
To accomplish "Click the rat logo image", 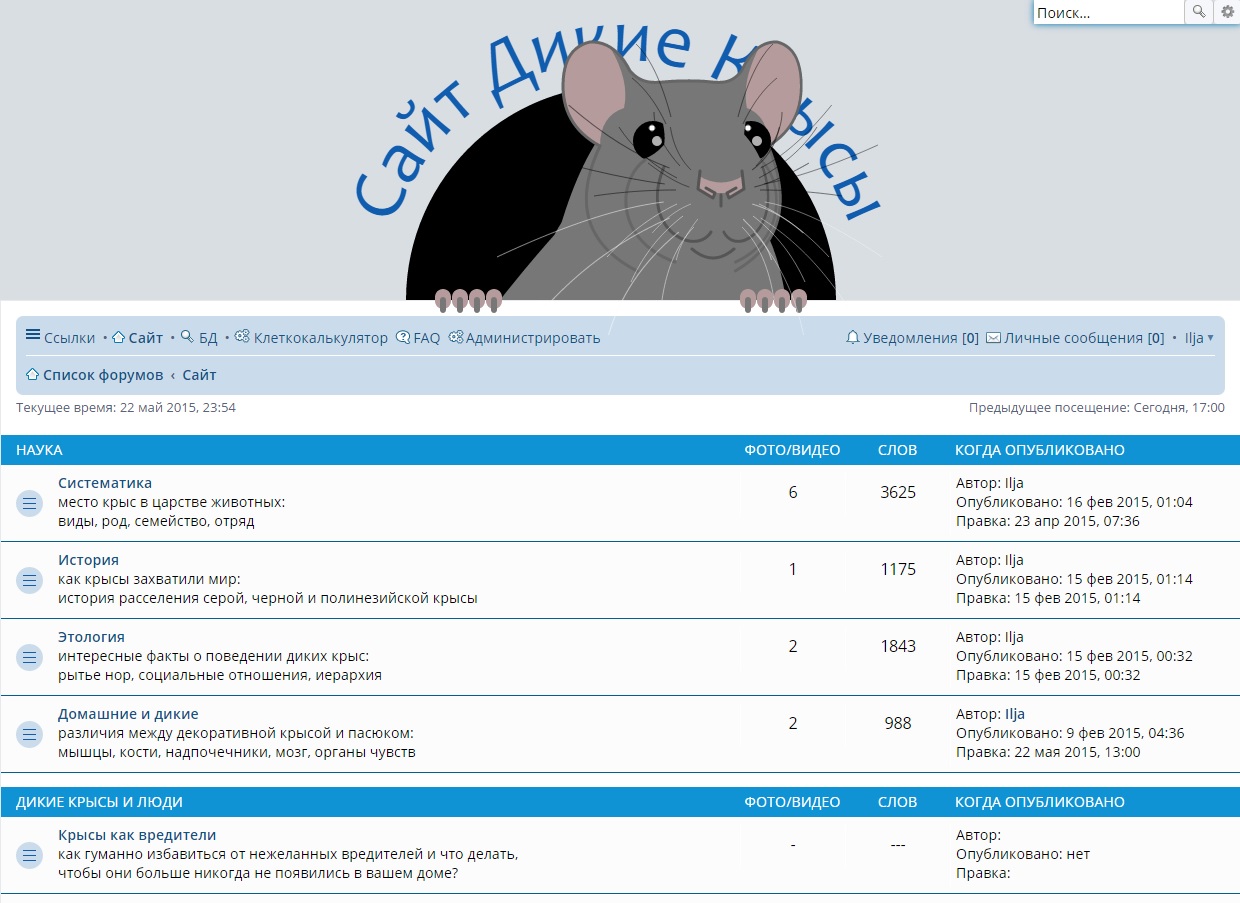I will pyautogui.click(x=620, y=170).
